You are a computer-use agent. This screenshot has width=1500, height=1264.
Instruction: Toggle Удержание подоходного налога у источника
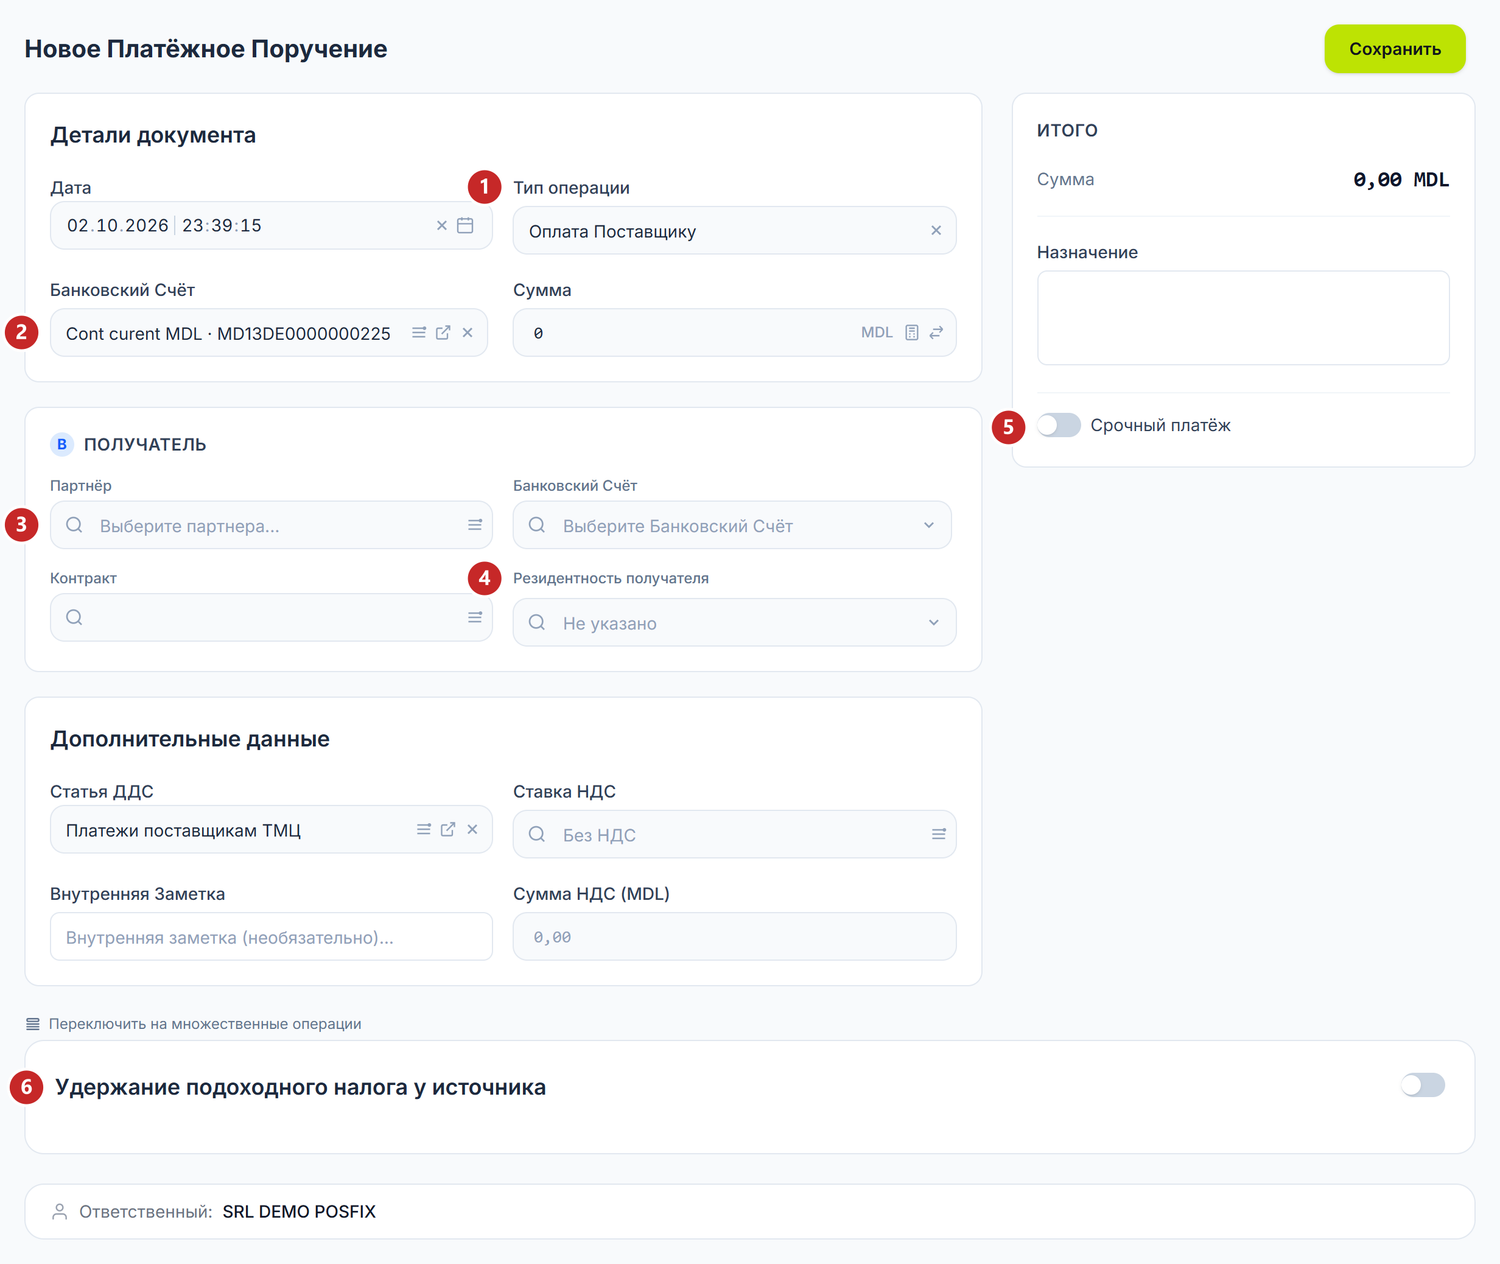1423,1085
